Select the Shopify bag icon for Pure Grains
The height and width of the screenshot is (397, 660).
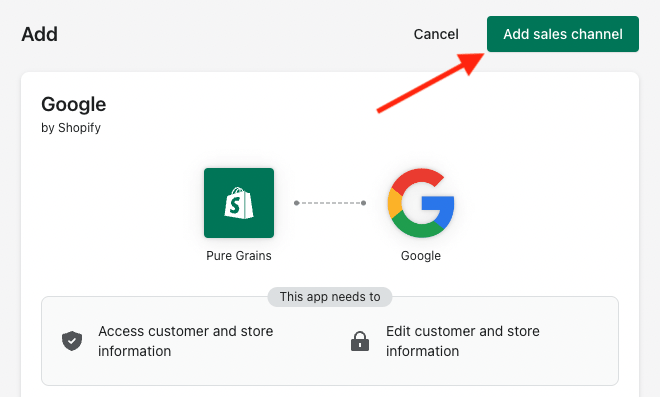click(x=239, y=203)
